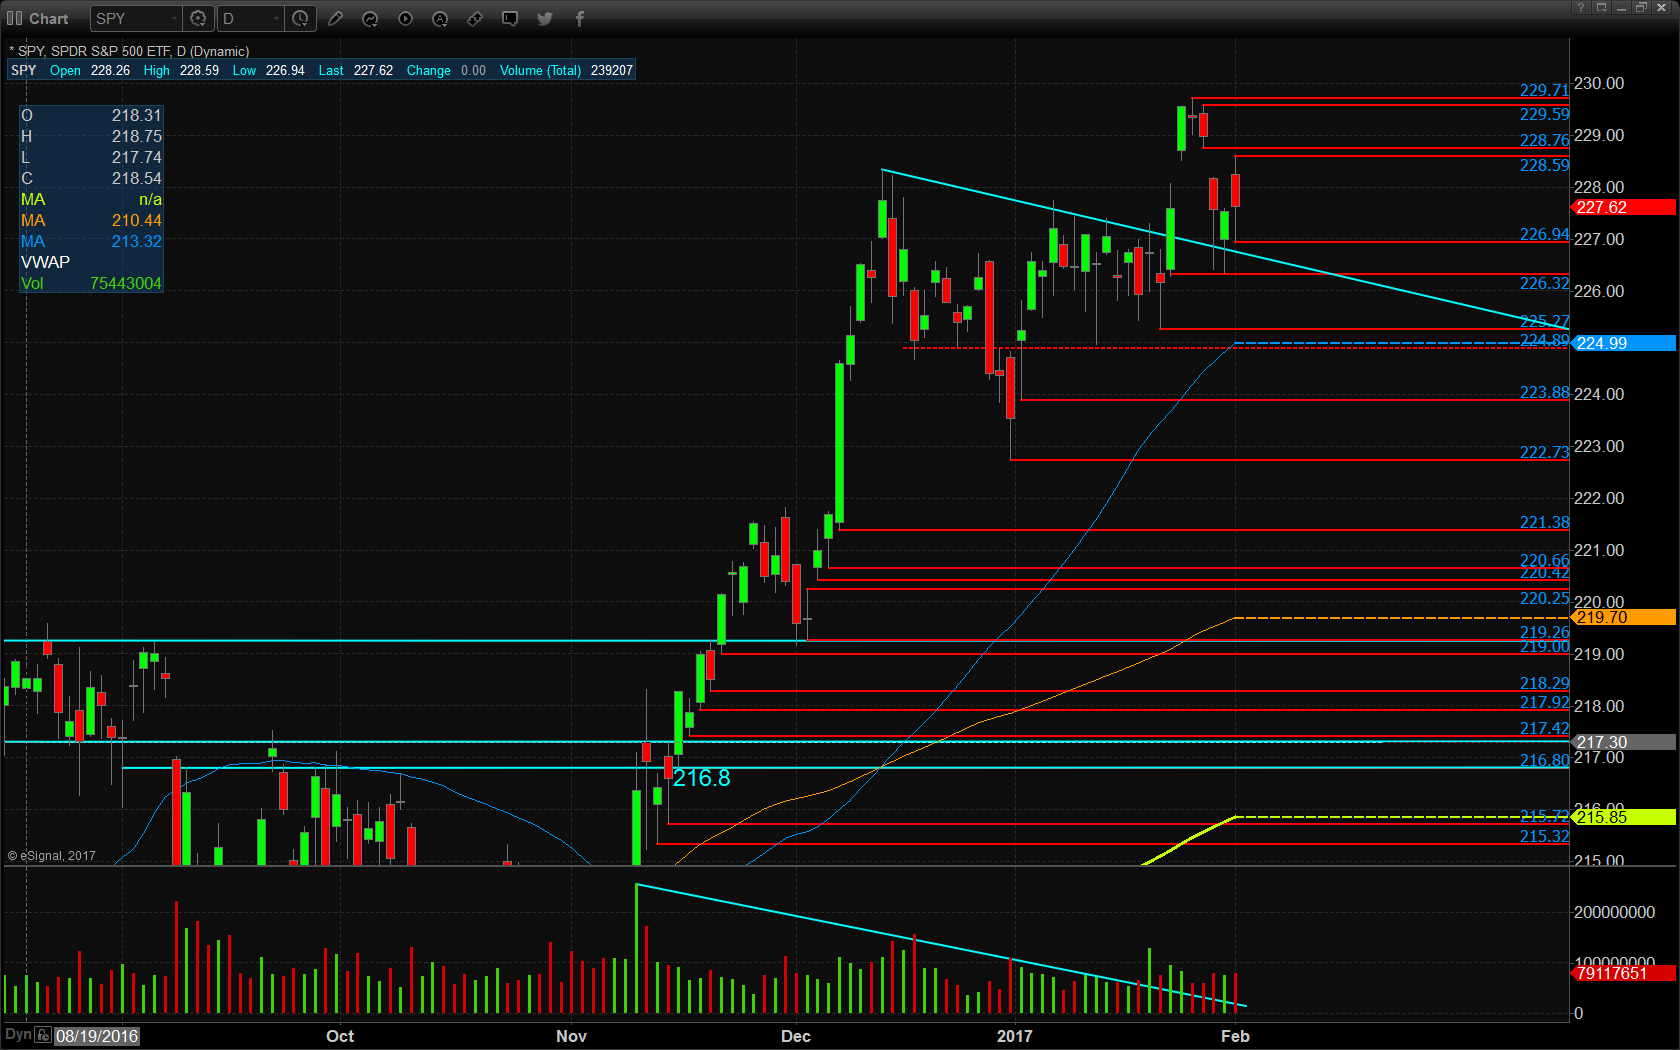The width and height of the screenshot is (1680, 1050).
Task: Open the chat comment bubble icon
Action: [510, 18]
